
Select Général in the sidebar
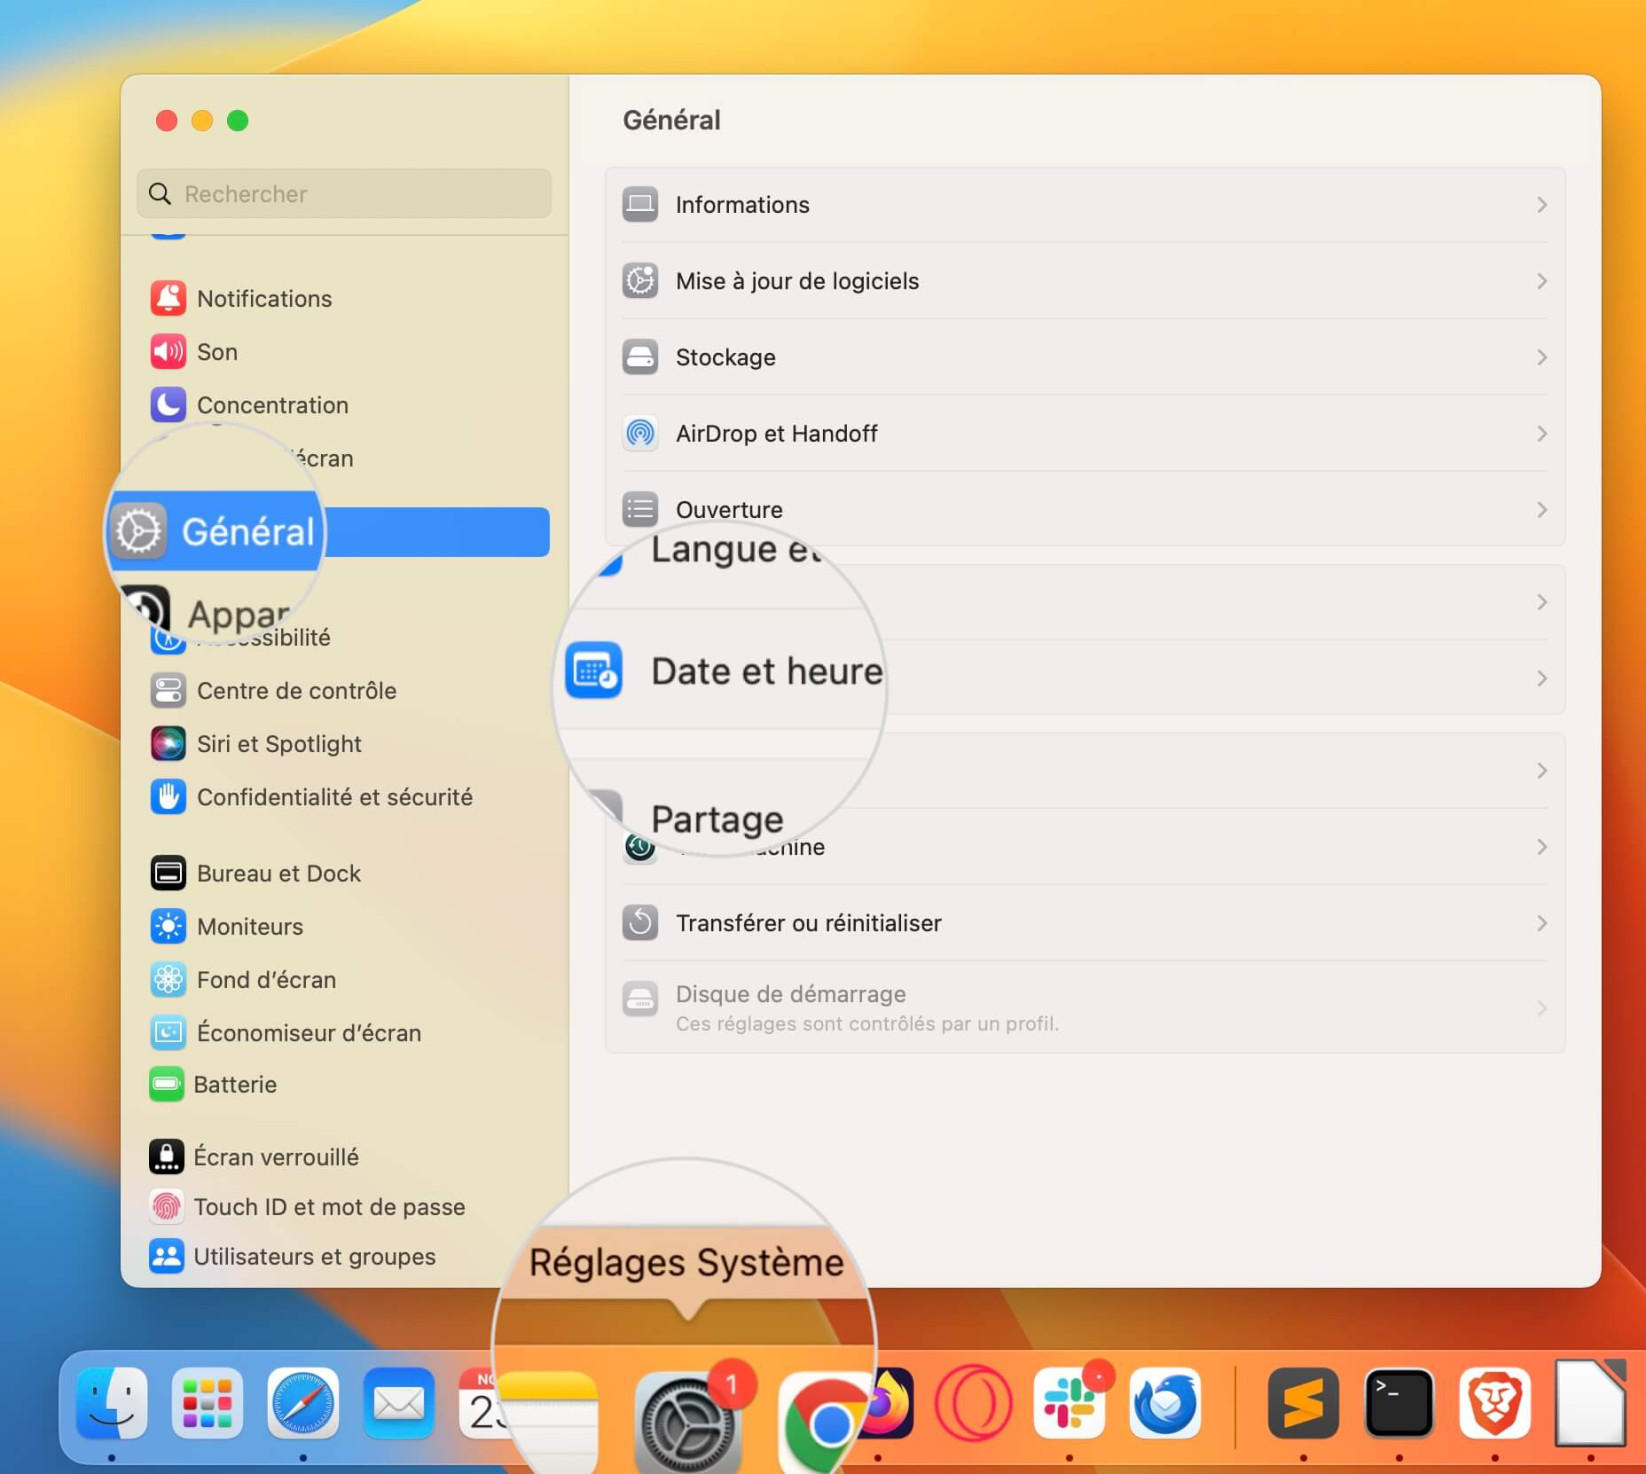pyautogui.click(x=330, y=532)
